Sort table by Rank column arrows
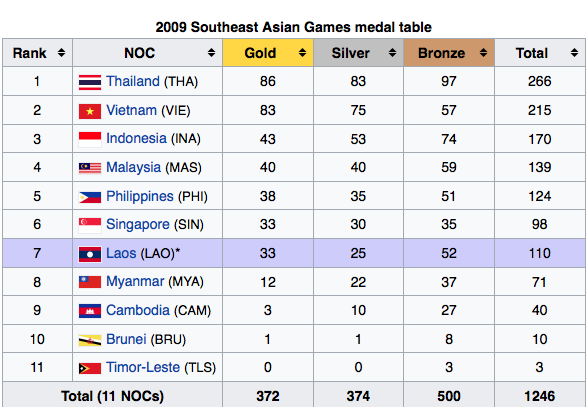588x407 pixels. (x=62, y=53)
